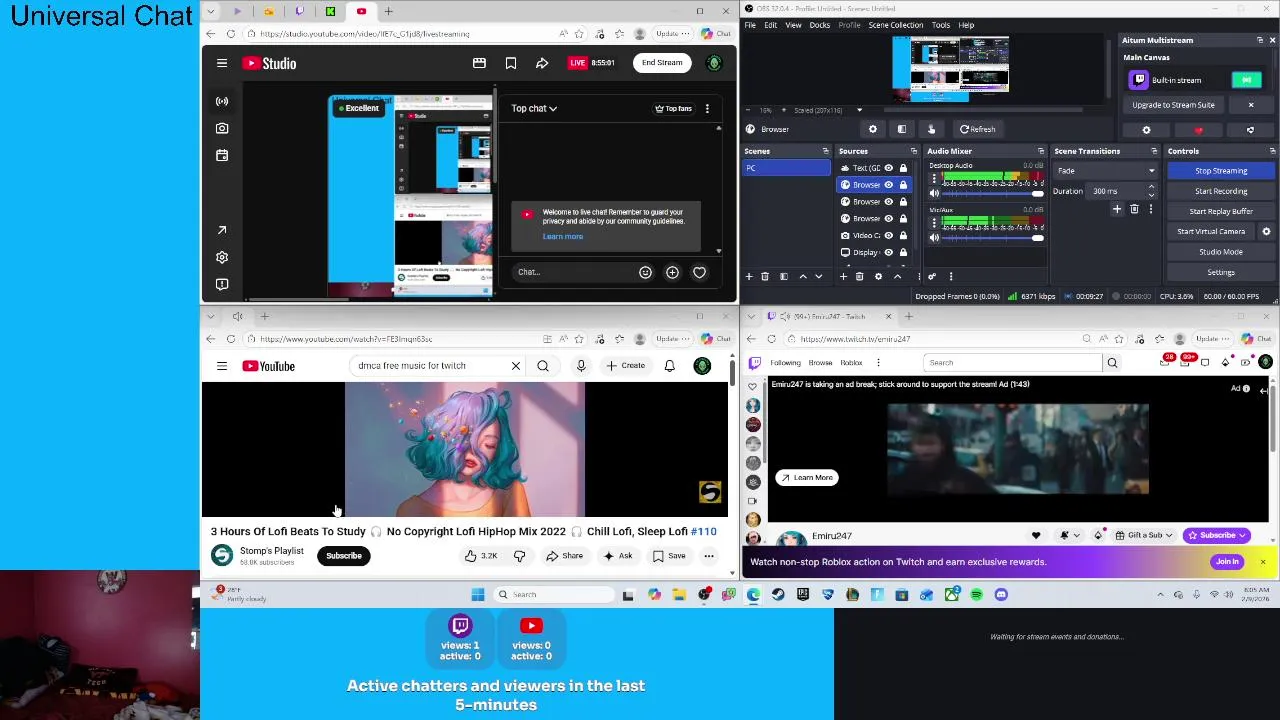Click Stop Streaming in OBS Controls

pos(1221,171)
